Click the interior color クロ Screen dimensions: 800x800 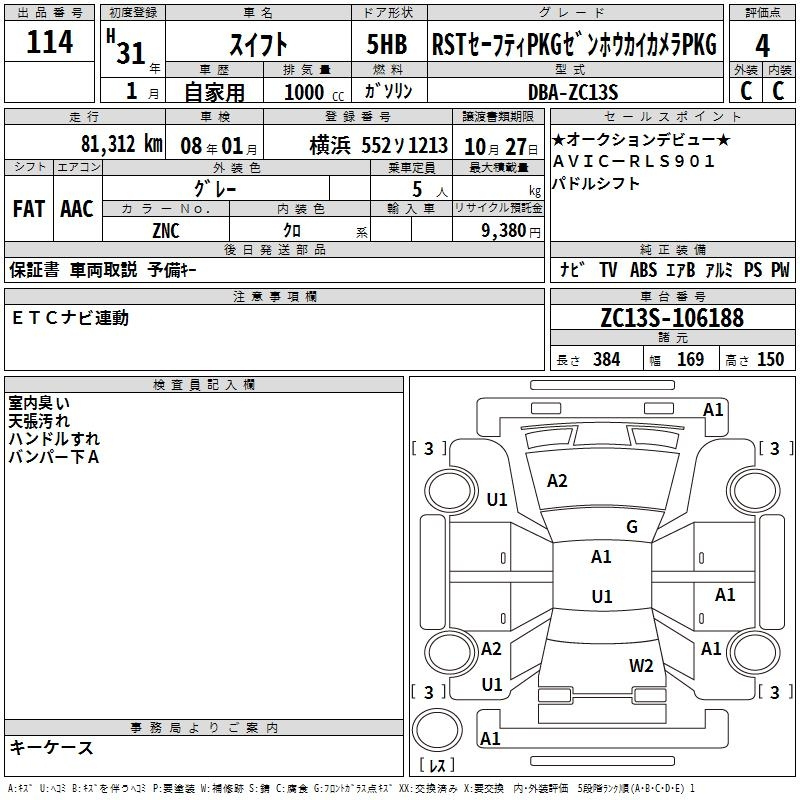click(x=292, y=231)
